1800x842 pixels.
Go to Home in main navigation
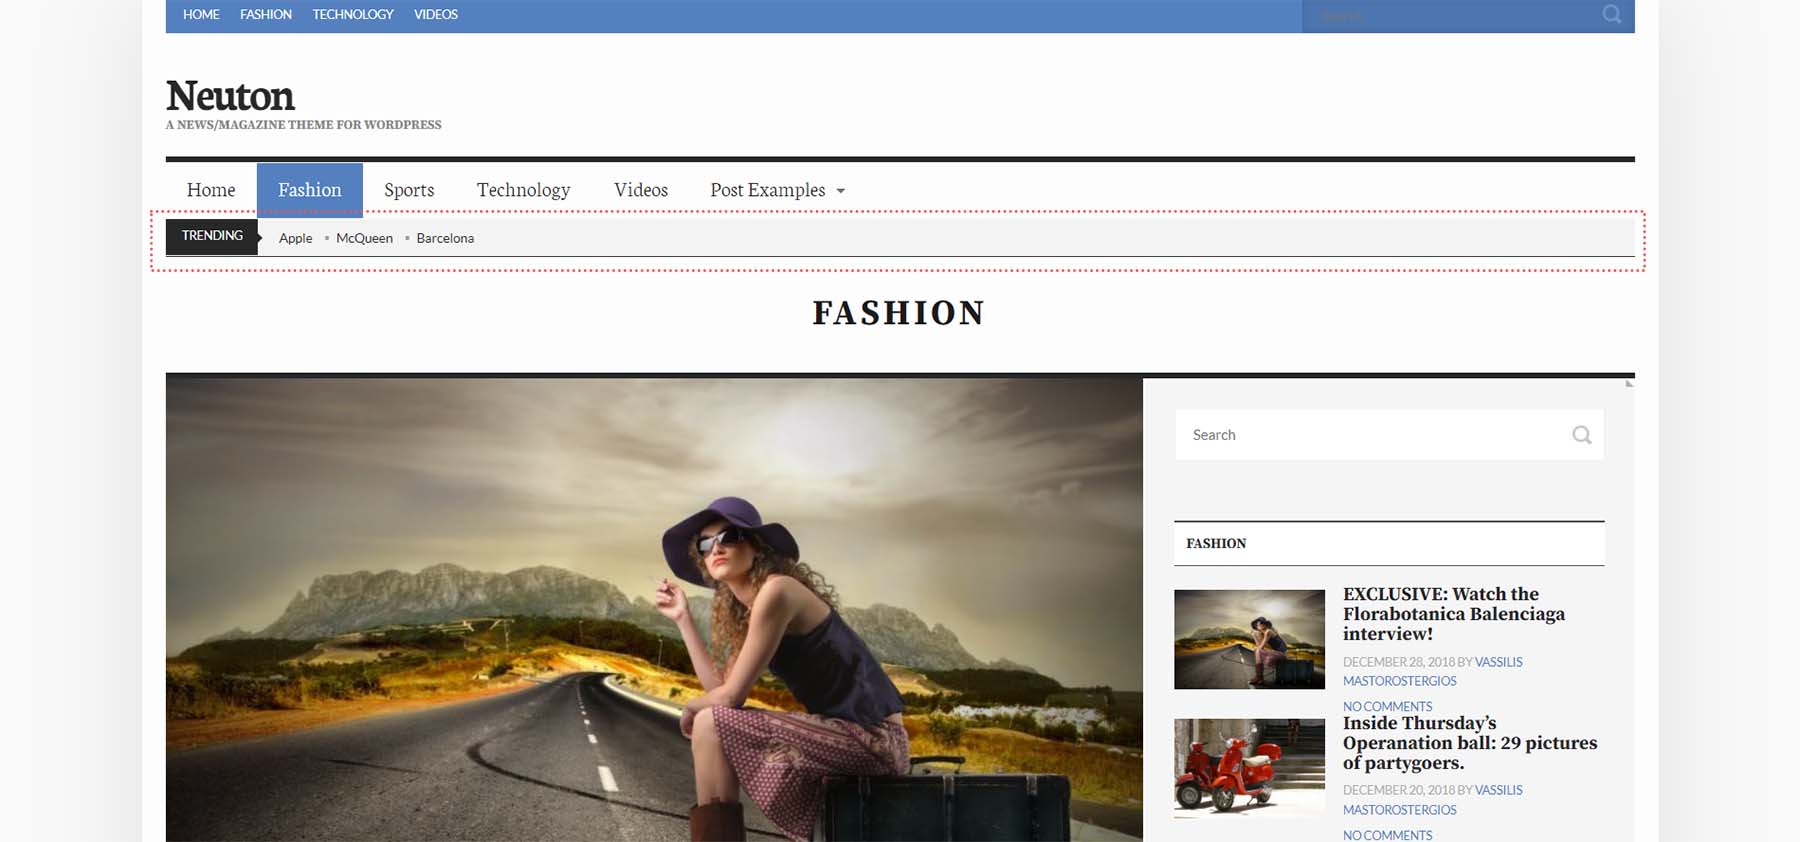pyautogui.click(x=211, y=190)
